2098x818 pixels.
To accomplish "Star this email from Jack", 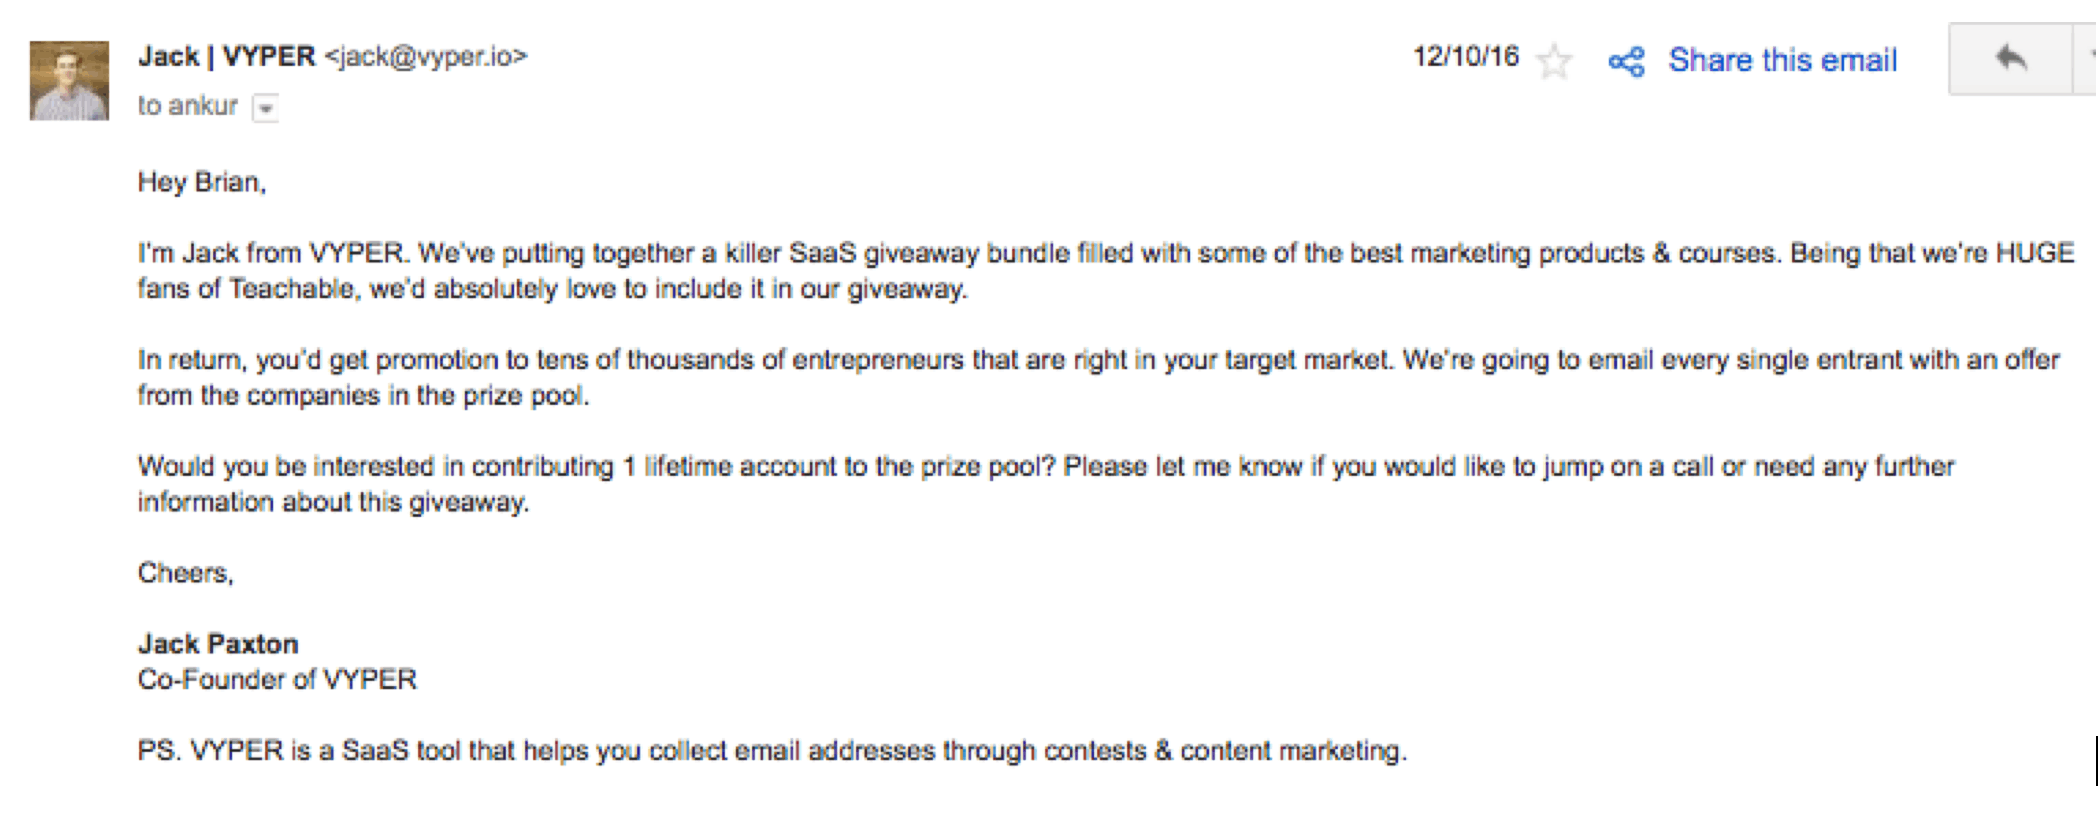I will pos(1554,61).
